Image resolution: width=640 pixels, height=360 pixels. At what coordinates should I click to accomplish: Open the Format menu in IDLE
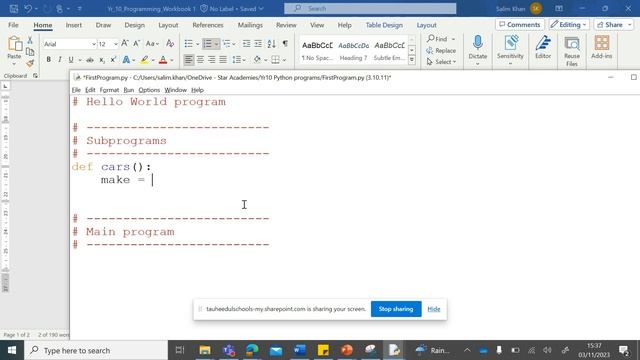click(x=109, y=90)
